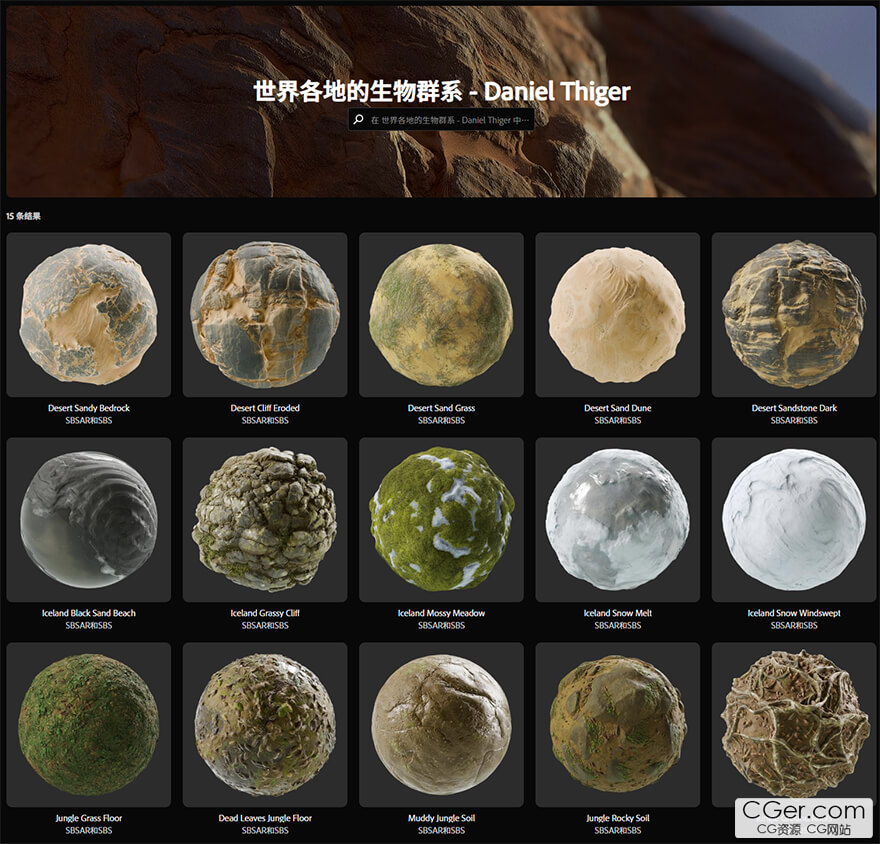The width and height of the screenshot is (880, 844).
Task: Click the SBSAR和SBS label under Desert Sandy Bedrock
Action: [89, 420]
